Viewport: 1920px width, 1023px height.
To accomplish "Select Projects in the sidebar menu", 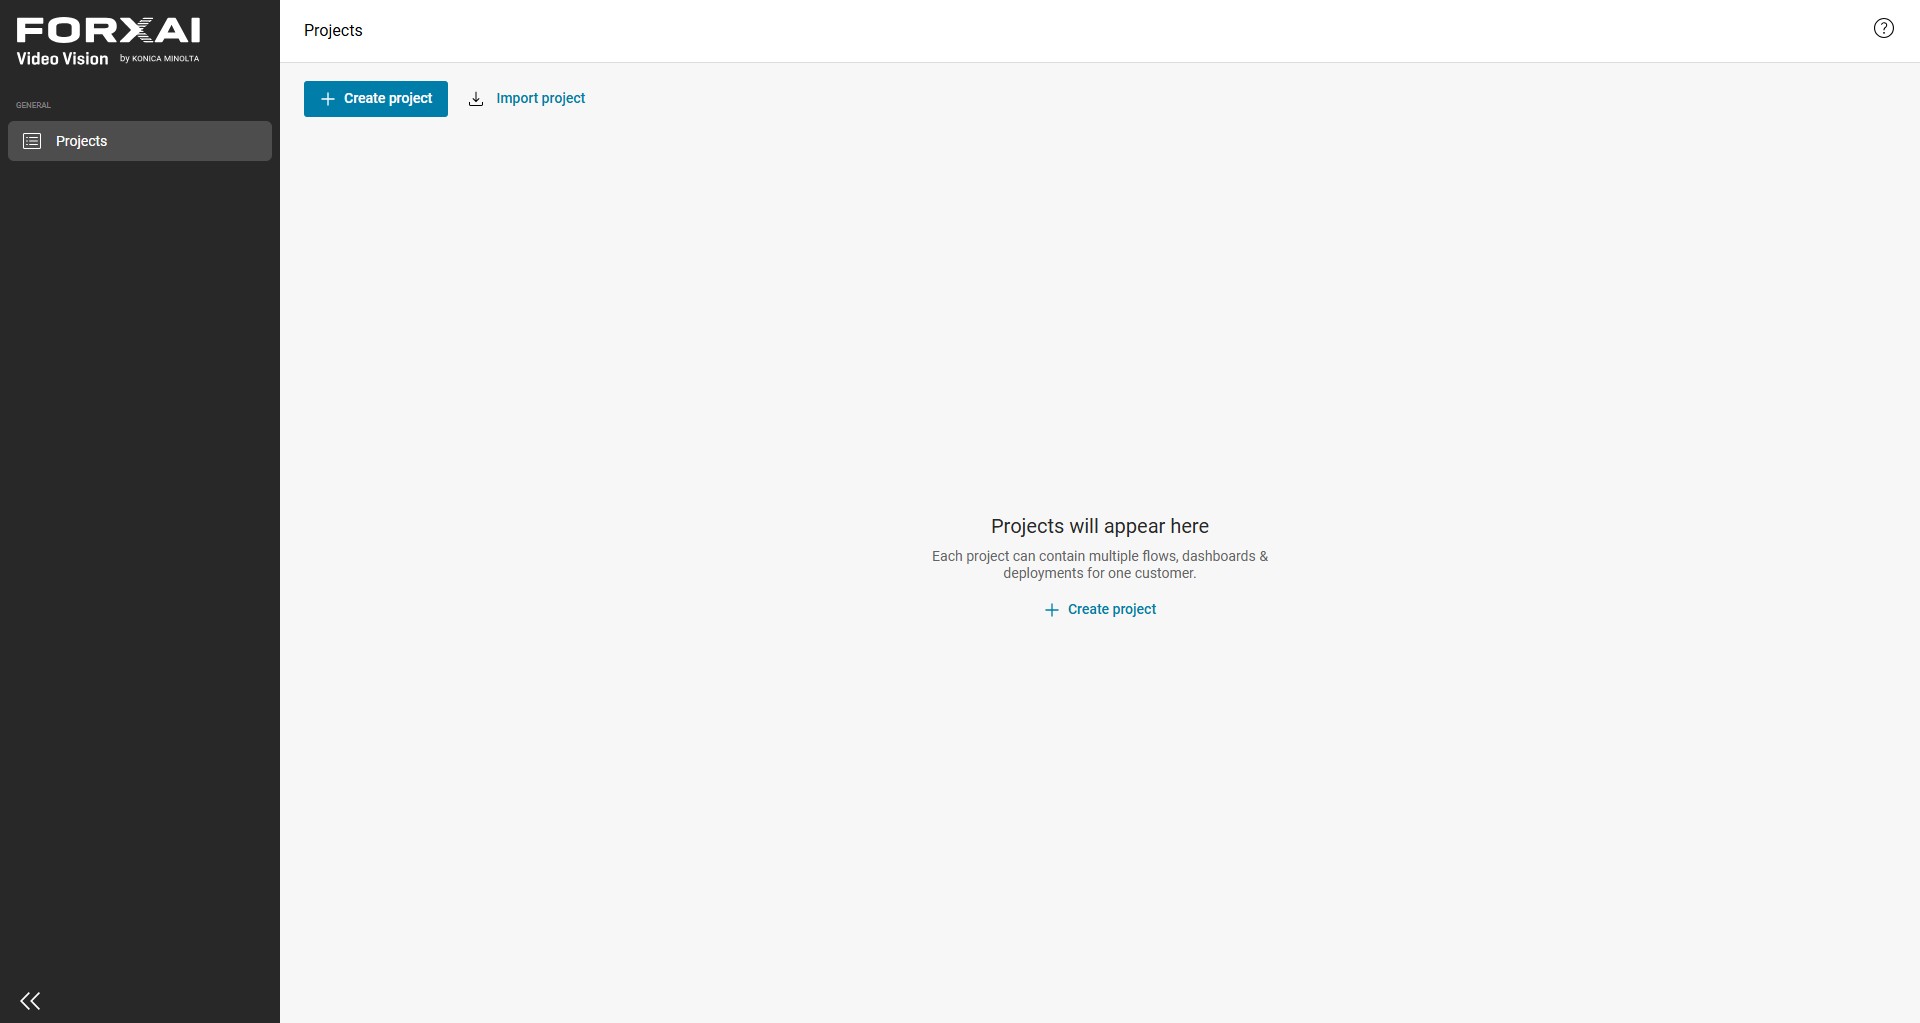I will [x=140, y=141].
